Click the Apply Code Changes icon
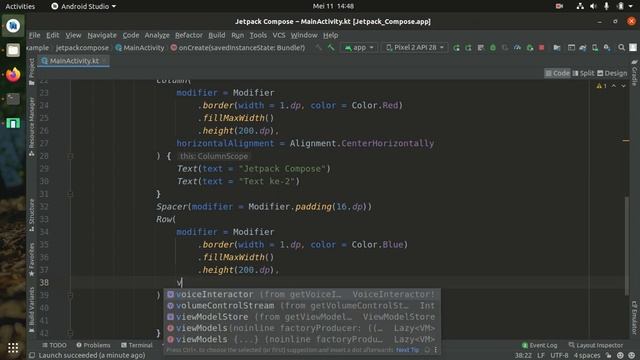The image size is (640, 360). [x=480, y=48]
